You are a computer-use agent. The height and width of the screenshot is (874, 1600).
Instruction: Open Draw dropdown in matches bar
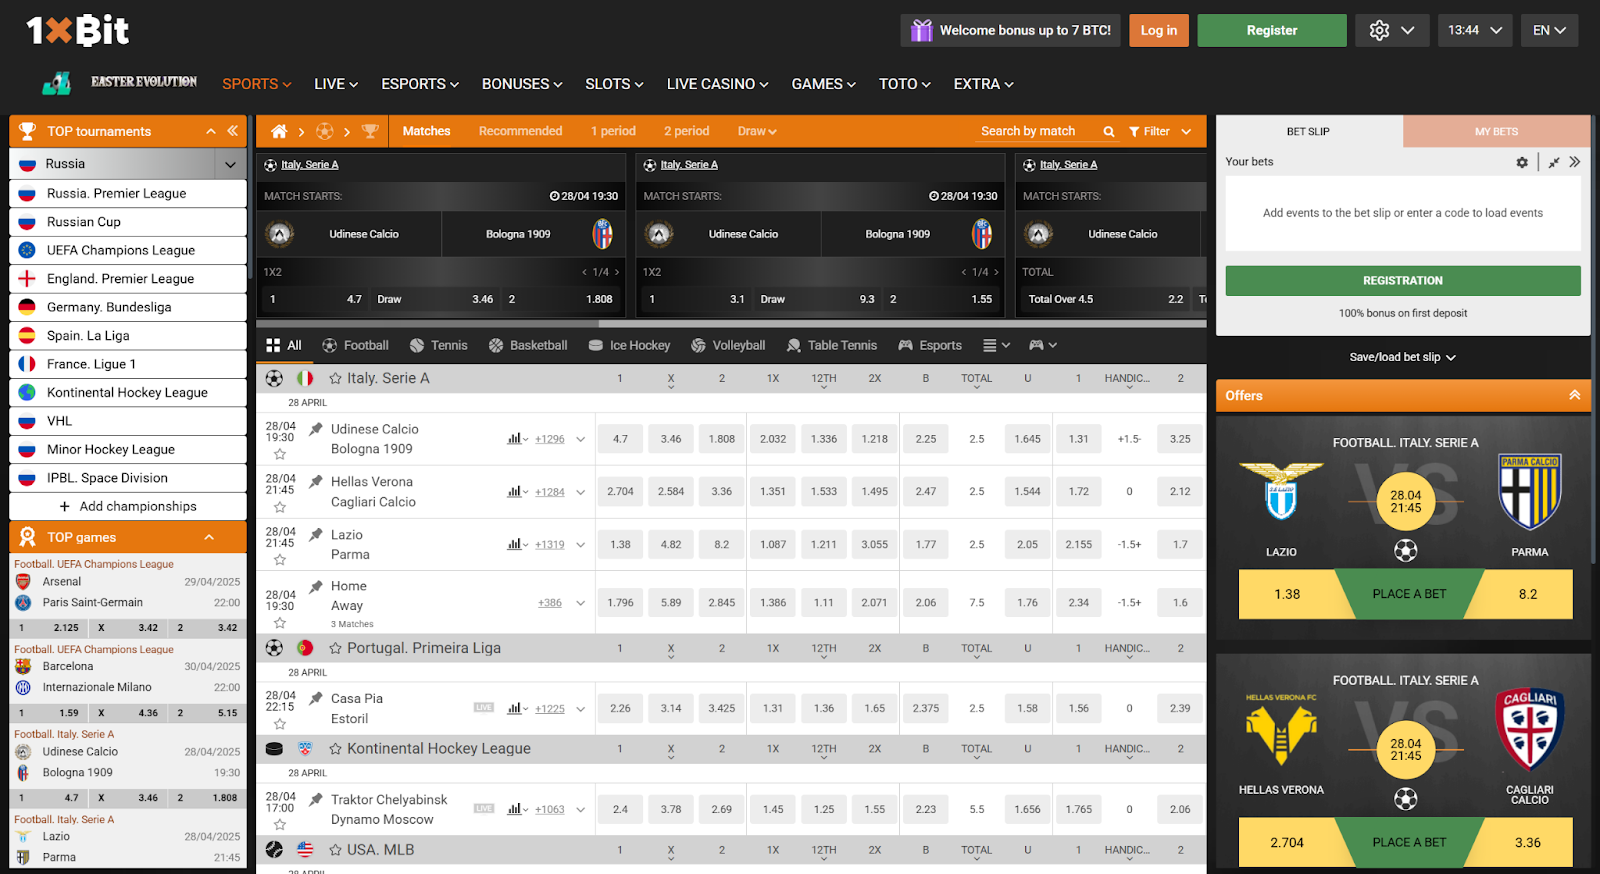[757, 131]
